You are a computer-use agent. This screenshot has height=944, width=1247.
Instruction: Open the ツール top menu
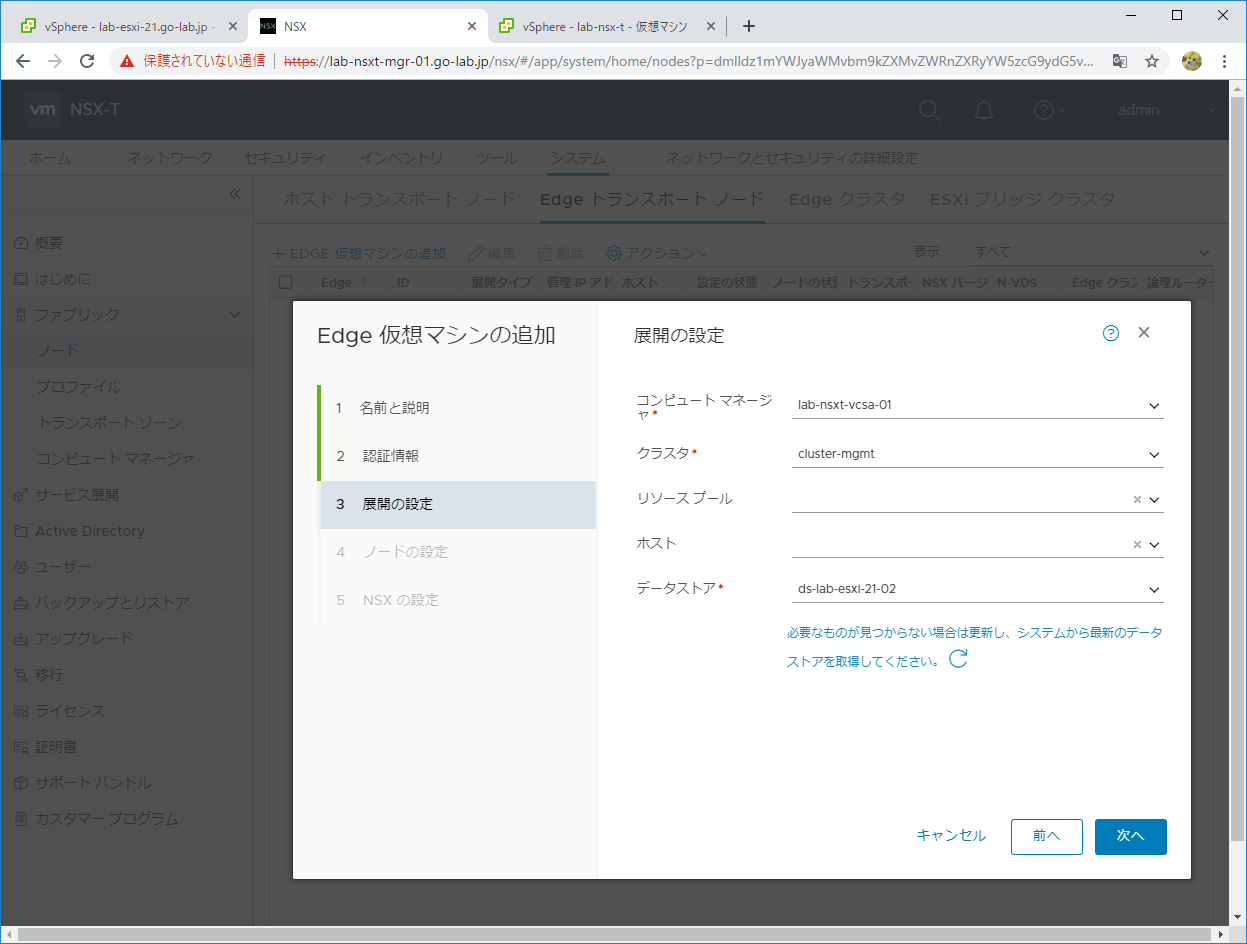(x=496, y=158)
